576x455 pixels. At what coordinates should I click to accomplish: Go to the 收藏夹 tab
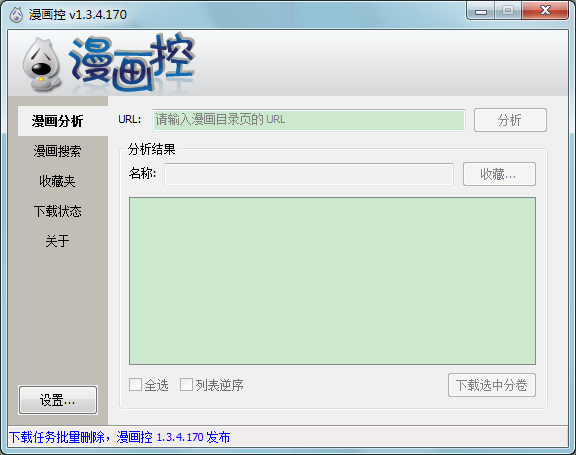(x=58, y=181)
